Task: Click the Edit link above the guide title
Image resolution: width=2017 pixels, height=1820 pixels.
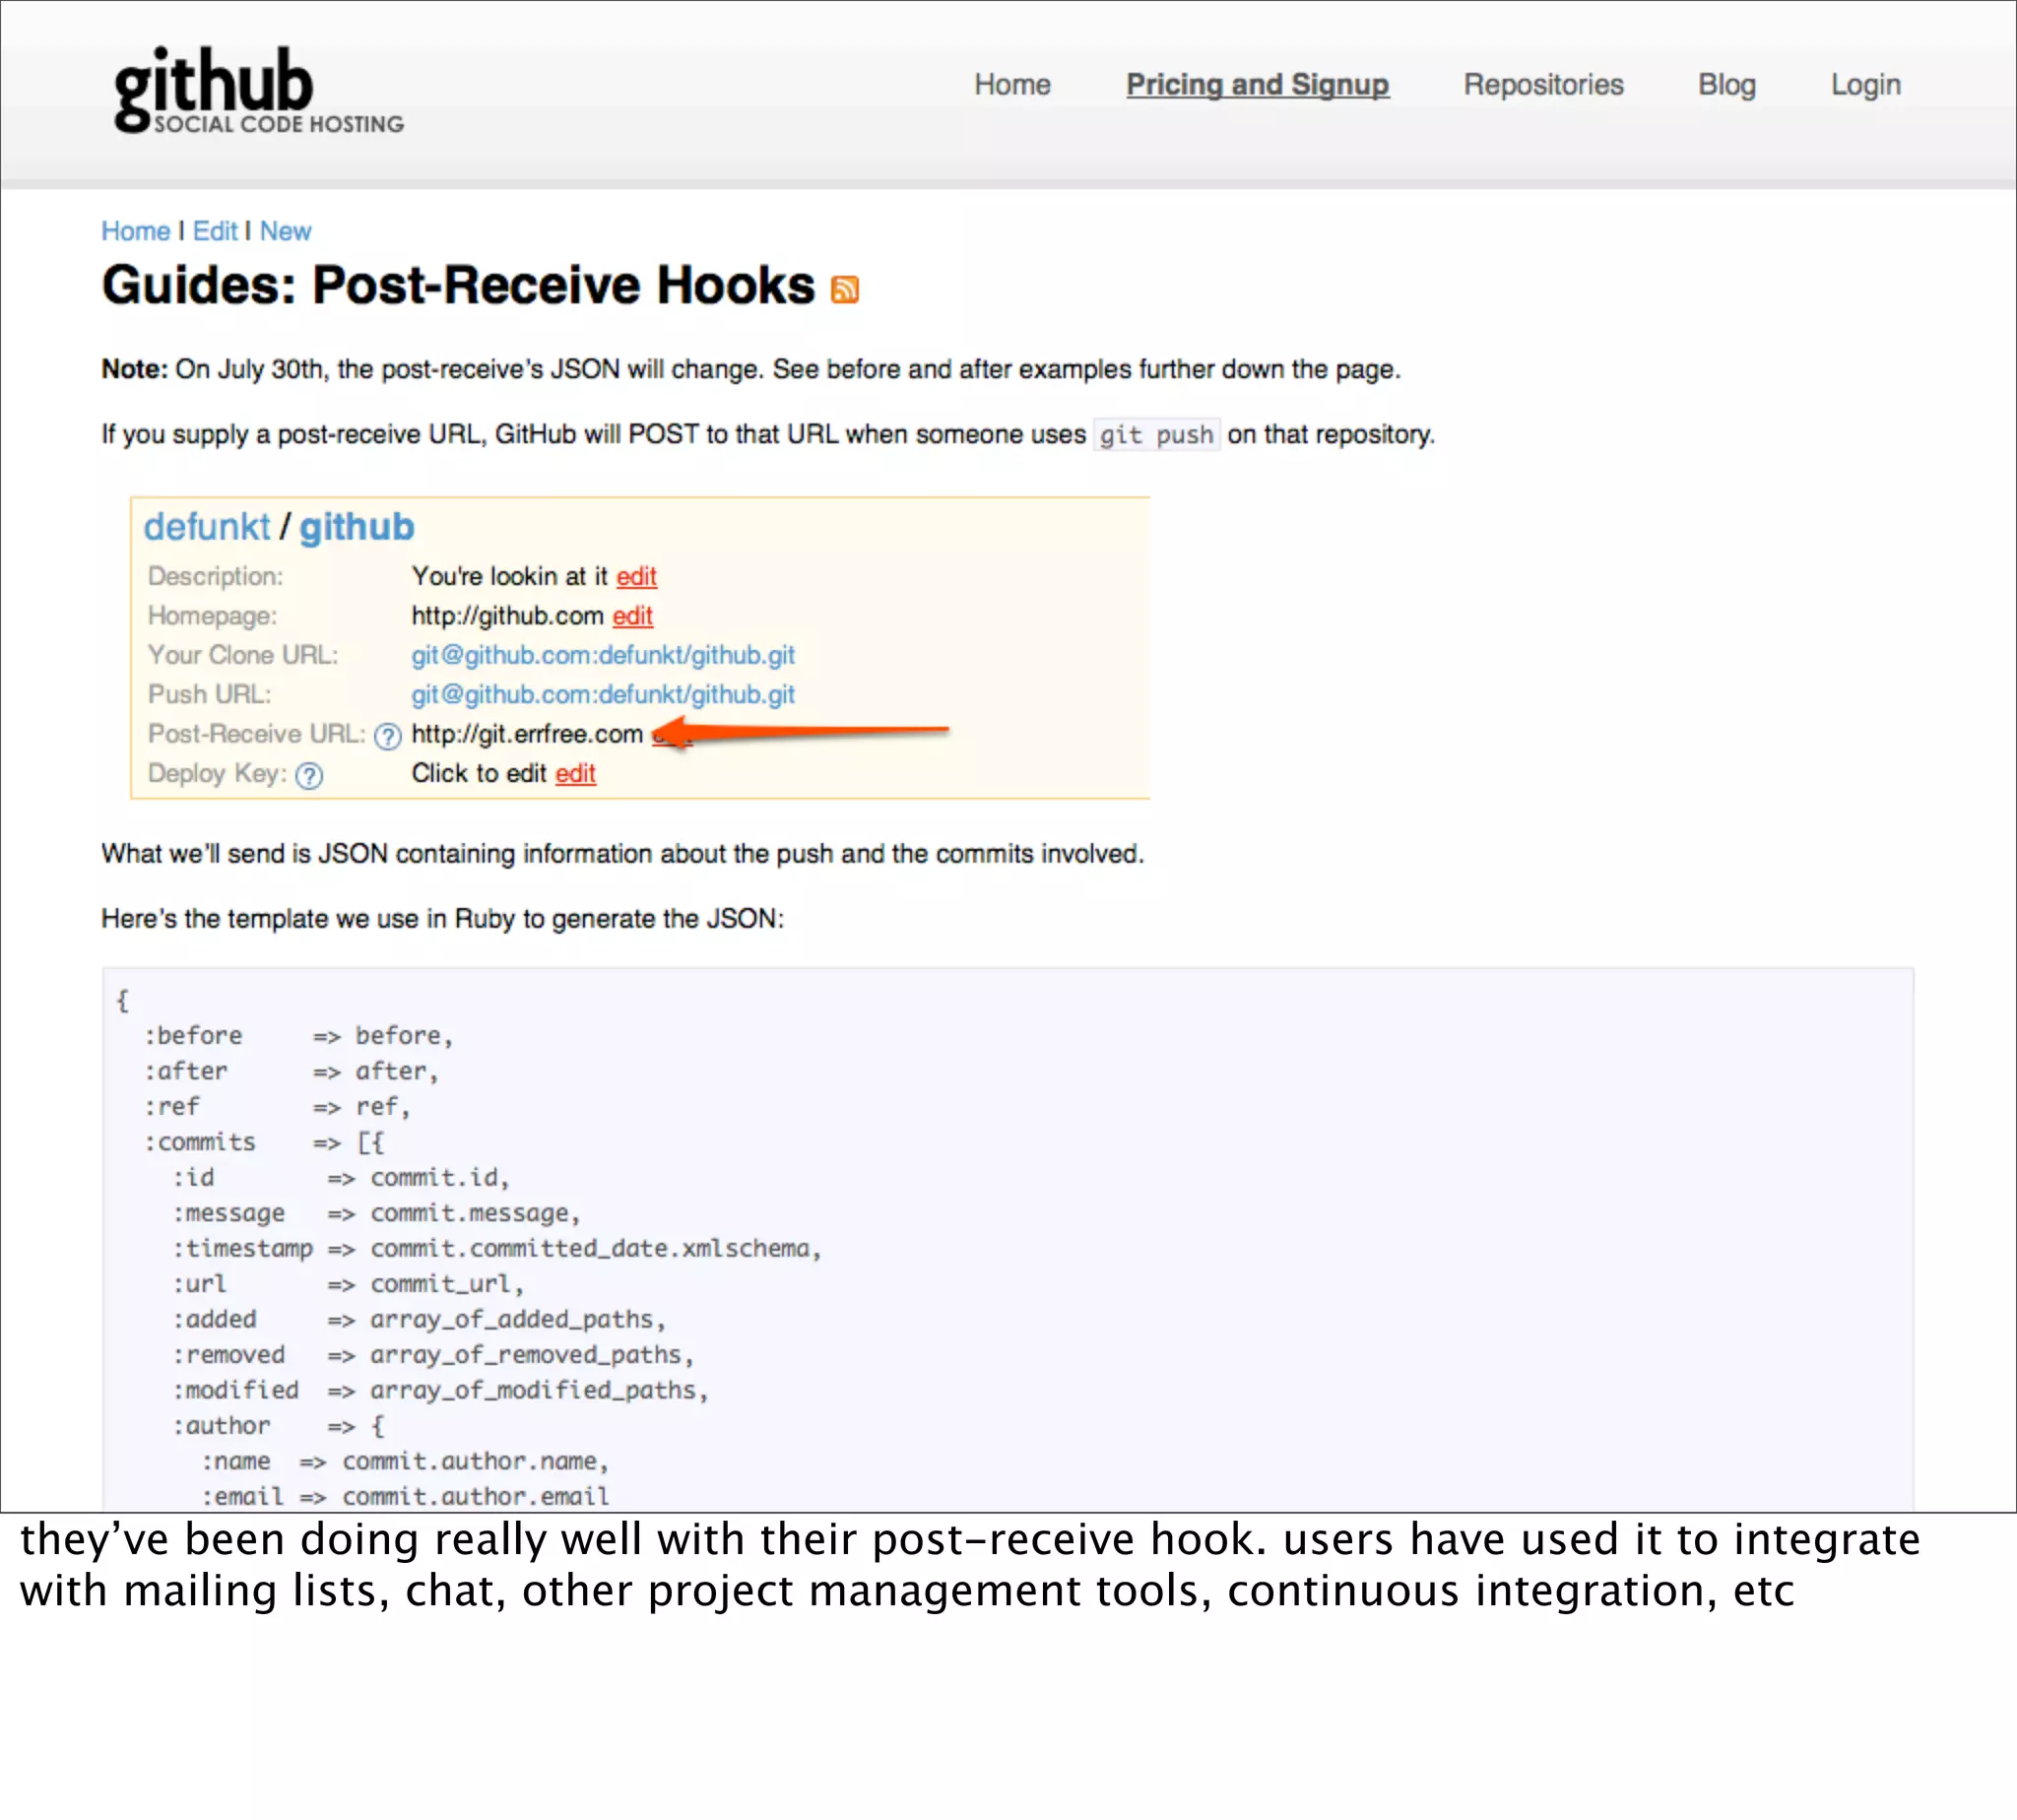Action: coord(215,231)
